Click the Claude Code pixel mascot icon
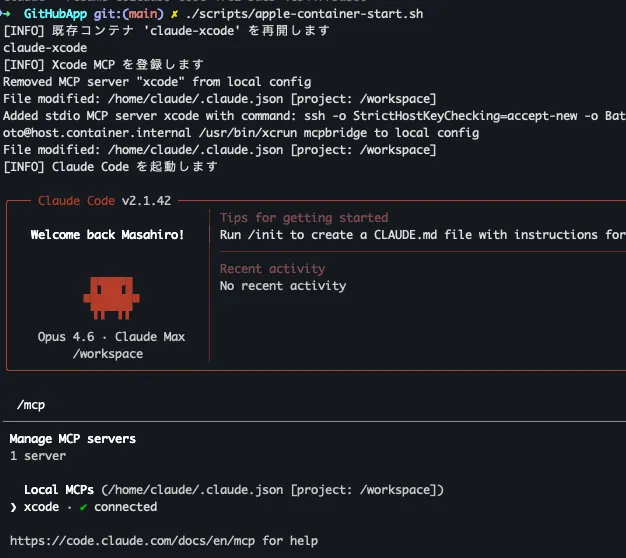 pos(111,298)
